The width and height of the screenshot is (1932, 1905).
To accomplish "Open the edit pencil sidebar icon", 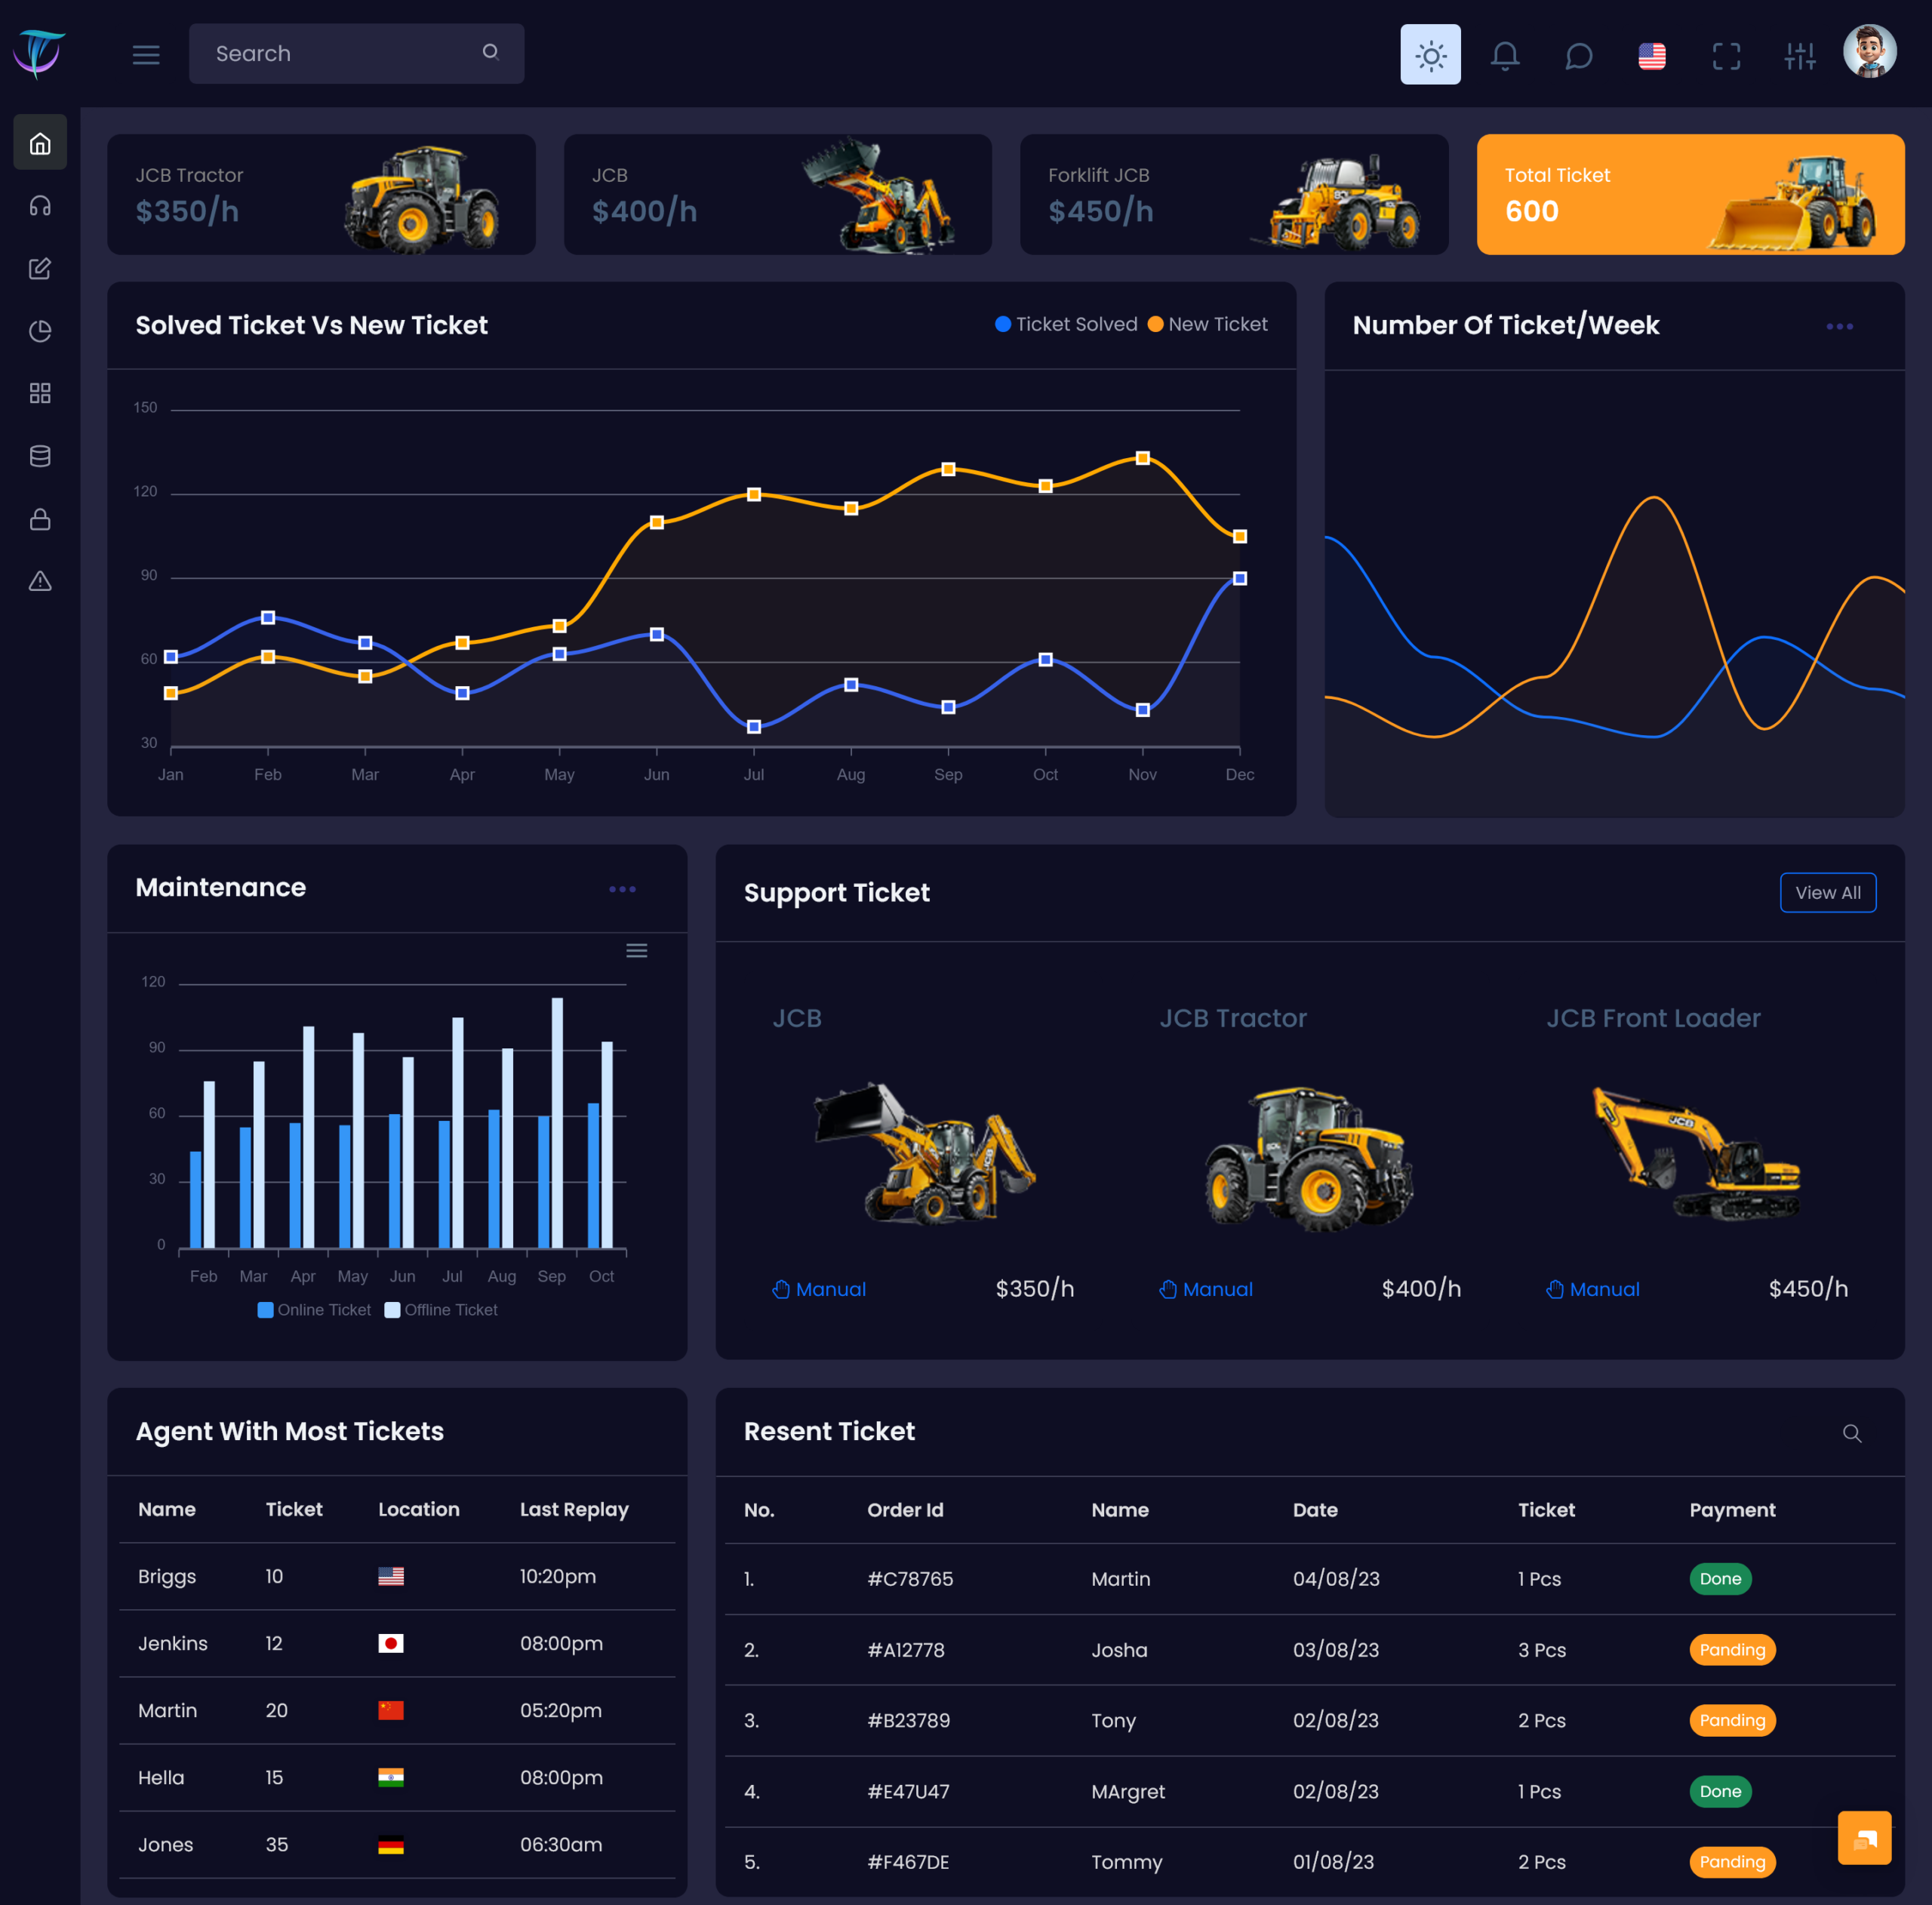I will 40,268.
